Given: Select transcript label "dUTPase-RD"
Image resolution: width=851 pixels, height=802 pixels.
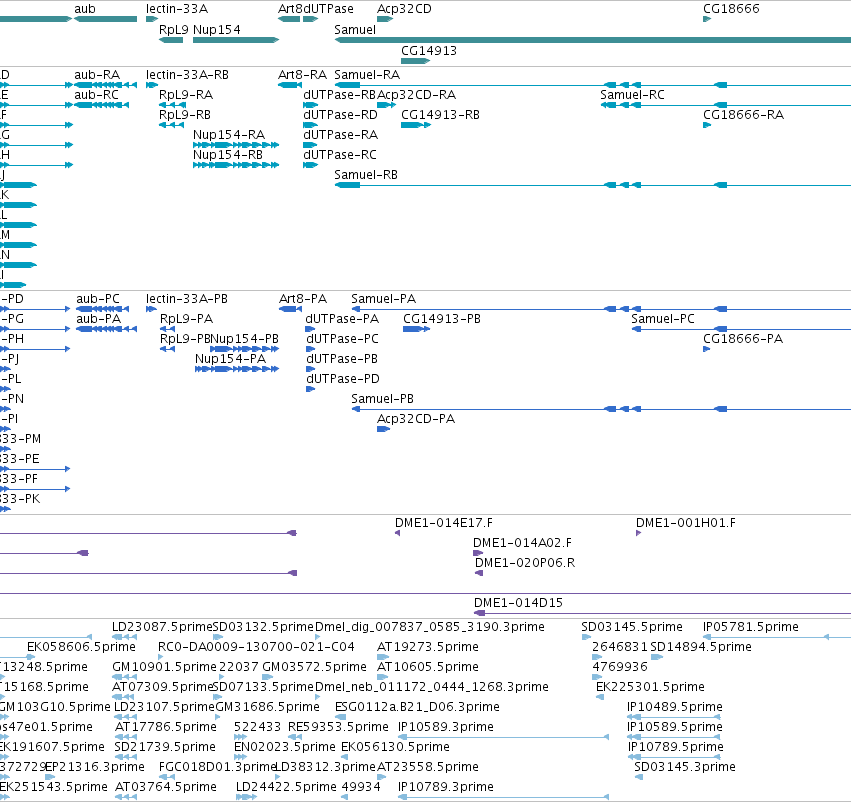Looking at the screenshot, I should click(x=340, y=114).
